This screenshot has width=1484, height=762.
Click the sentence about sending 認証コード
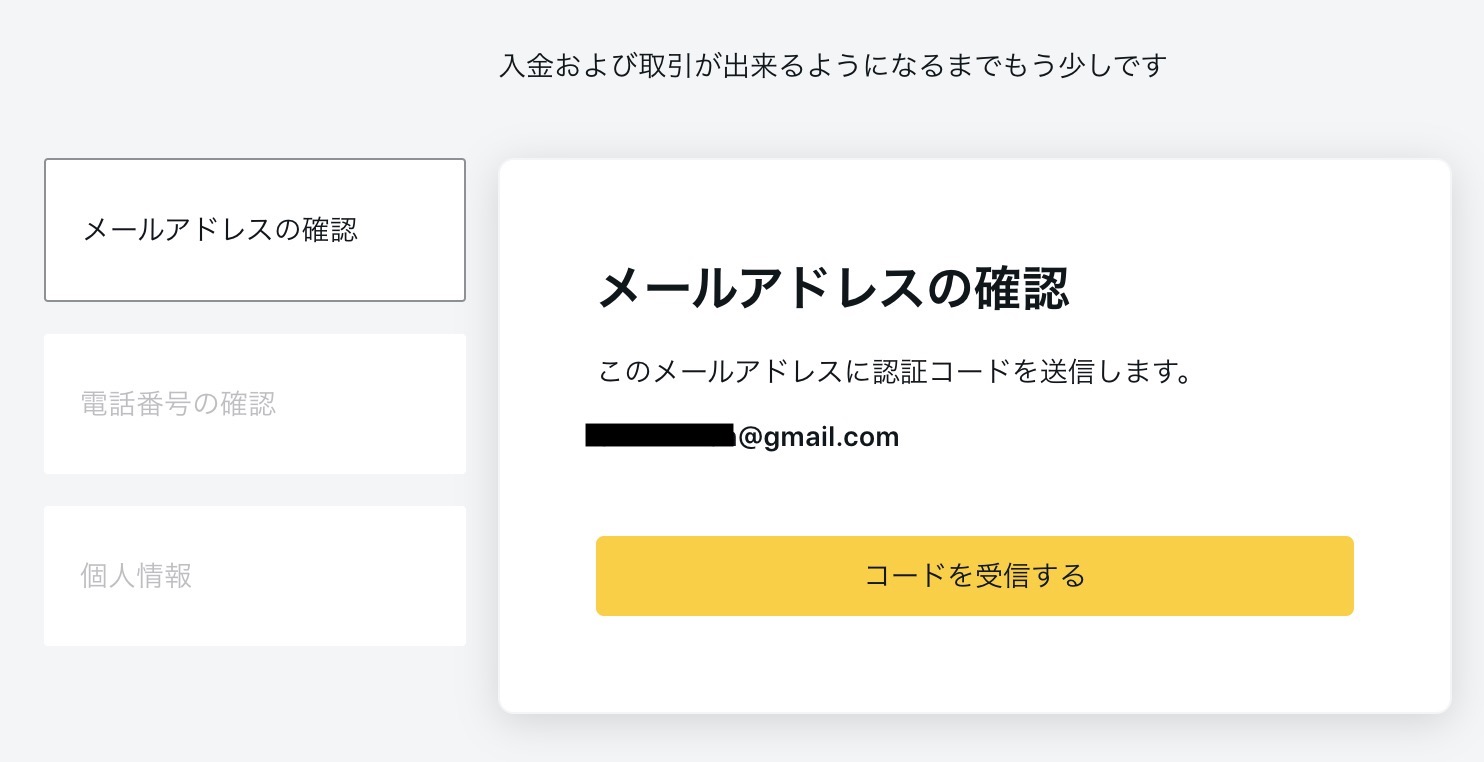(895, 373)
